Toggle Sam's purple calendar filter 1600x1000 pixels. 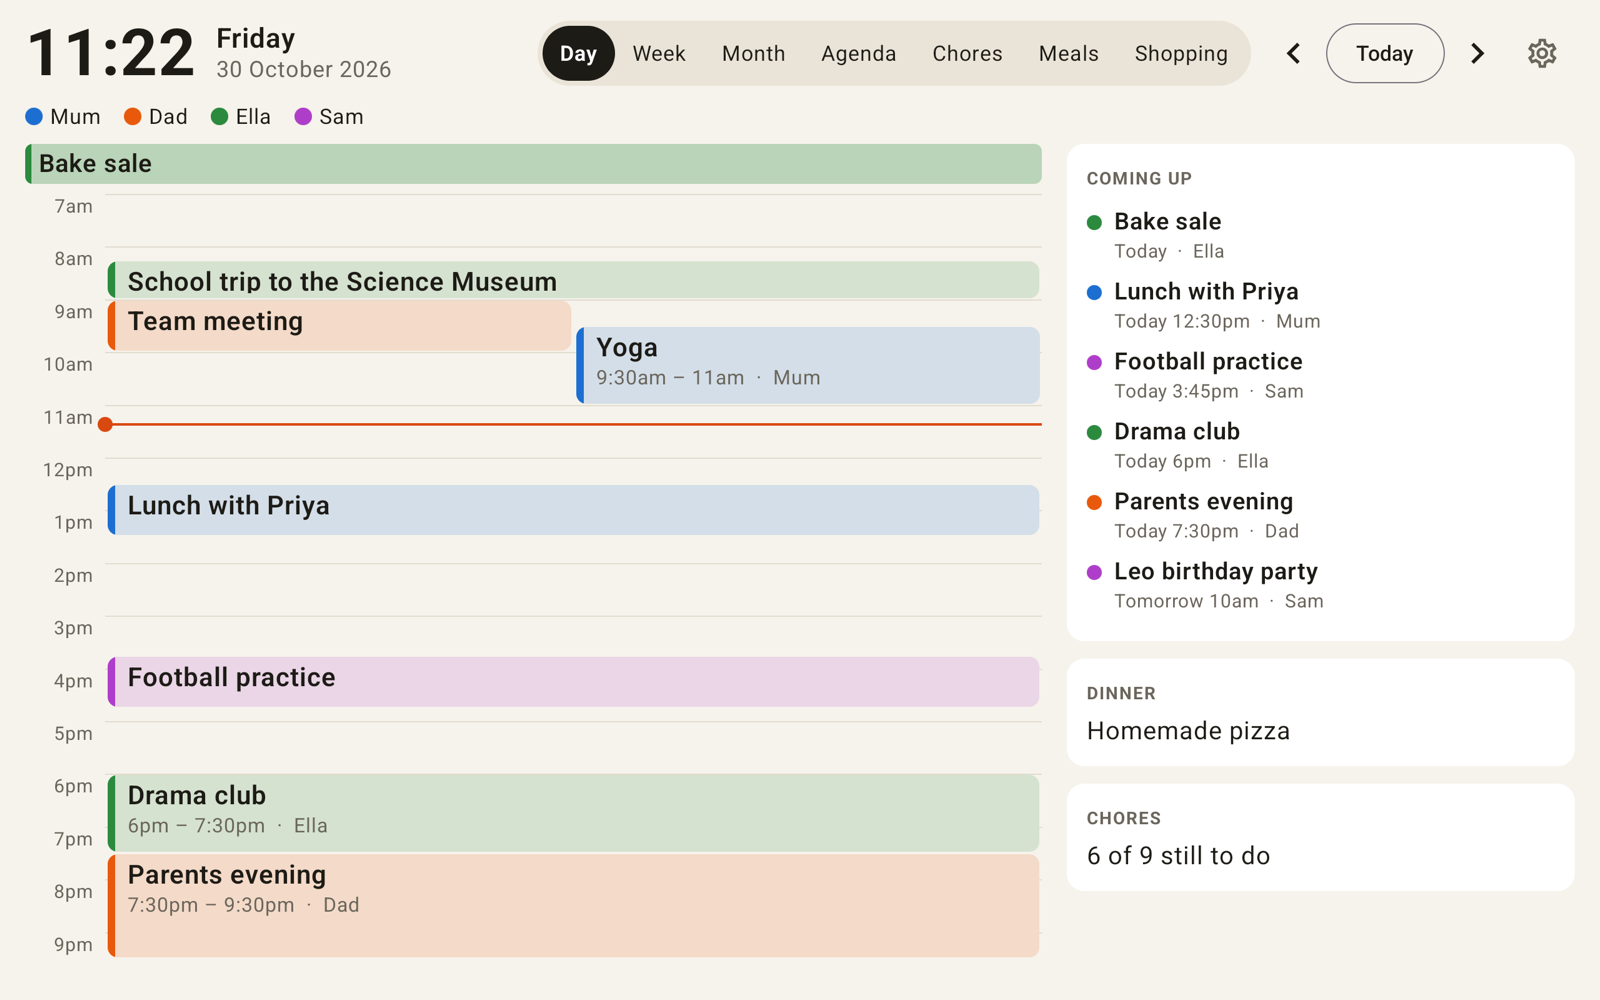tap(329, 117)
